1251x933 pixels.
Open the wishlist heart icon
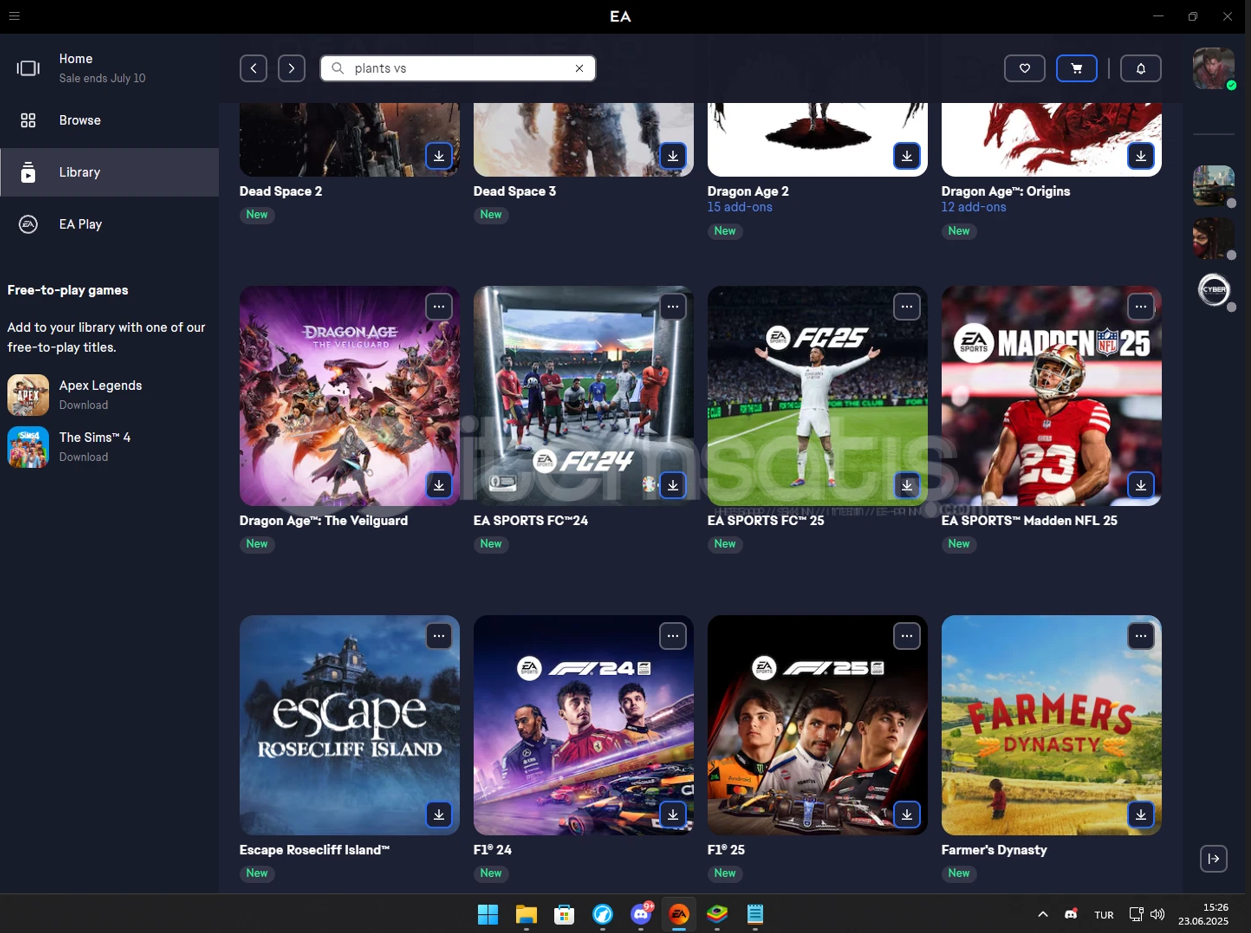click(x=1025, y=68)
